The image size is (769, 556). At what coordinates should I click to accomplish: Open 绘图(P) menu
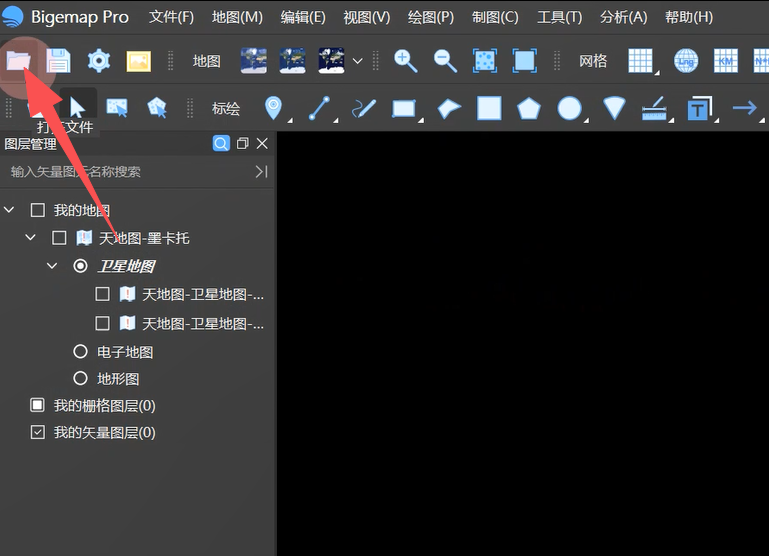pos(431,17)
